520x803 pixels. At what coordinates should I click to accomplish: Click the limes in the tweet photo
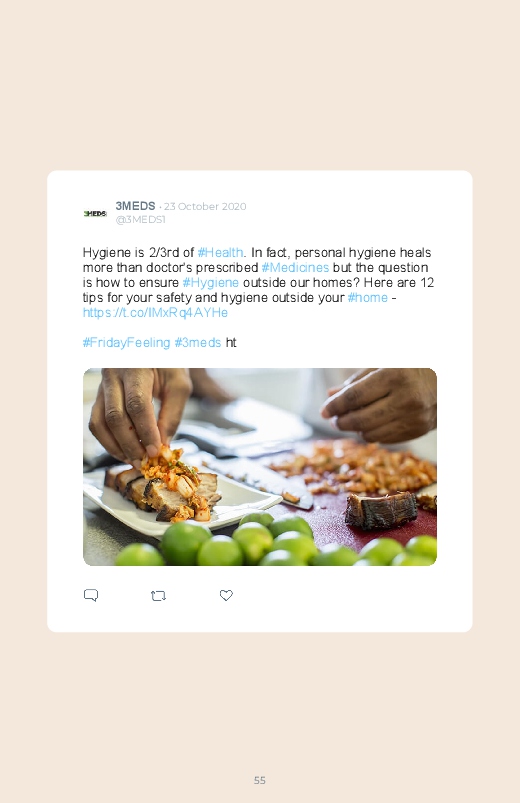(x=277, y=543)
